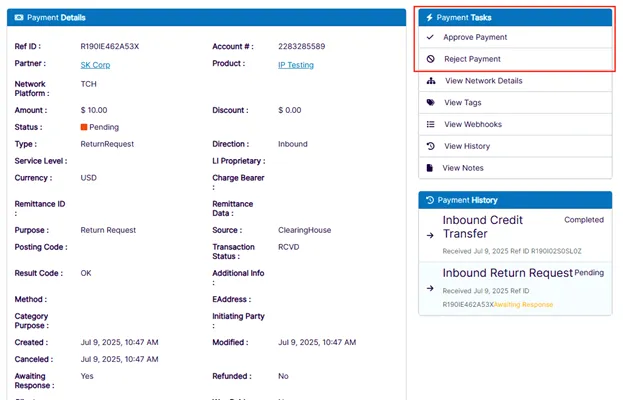Select Reject Payment task
Image resolution: width=623 pixels, height=400 pixels.
click(x=515, y=59)
